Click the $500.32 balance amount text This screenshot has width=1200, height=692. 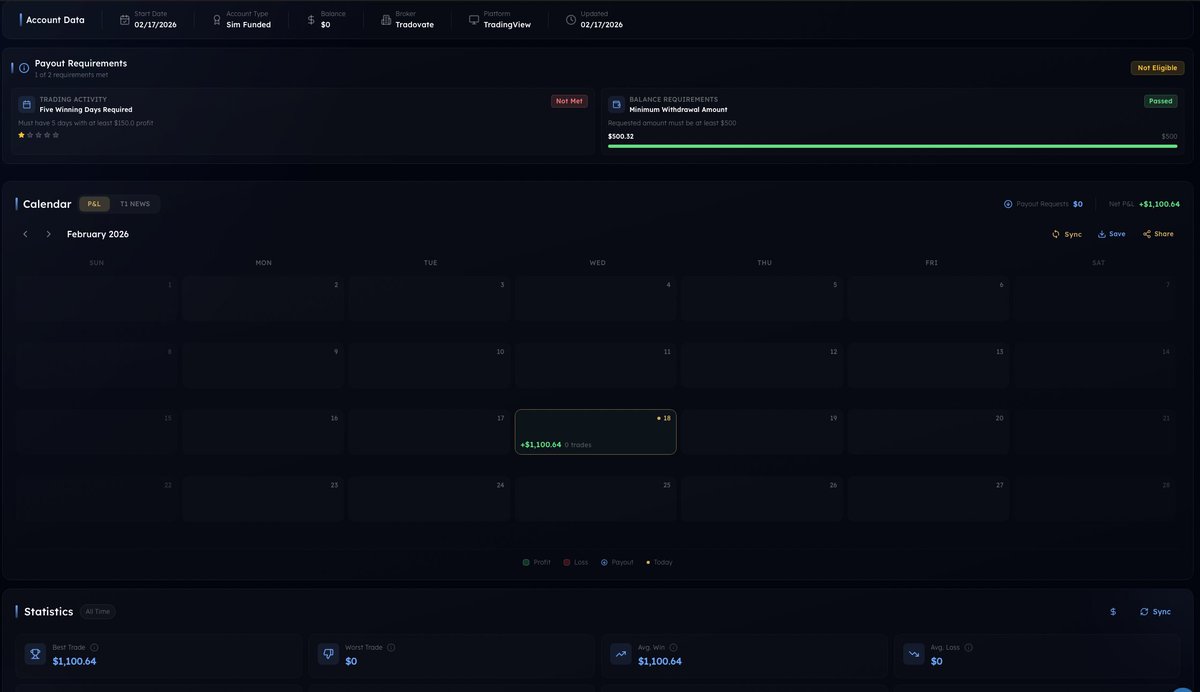click(x=620, y=136)
